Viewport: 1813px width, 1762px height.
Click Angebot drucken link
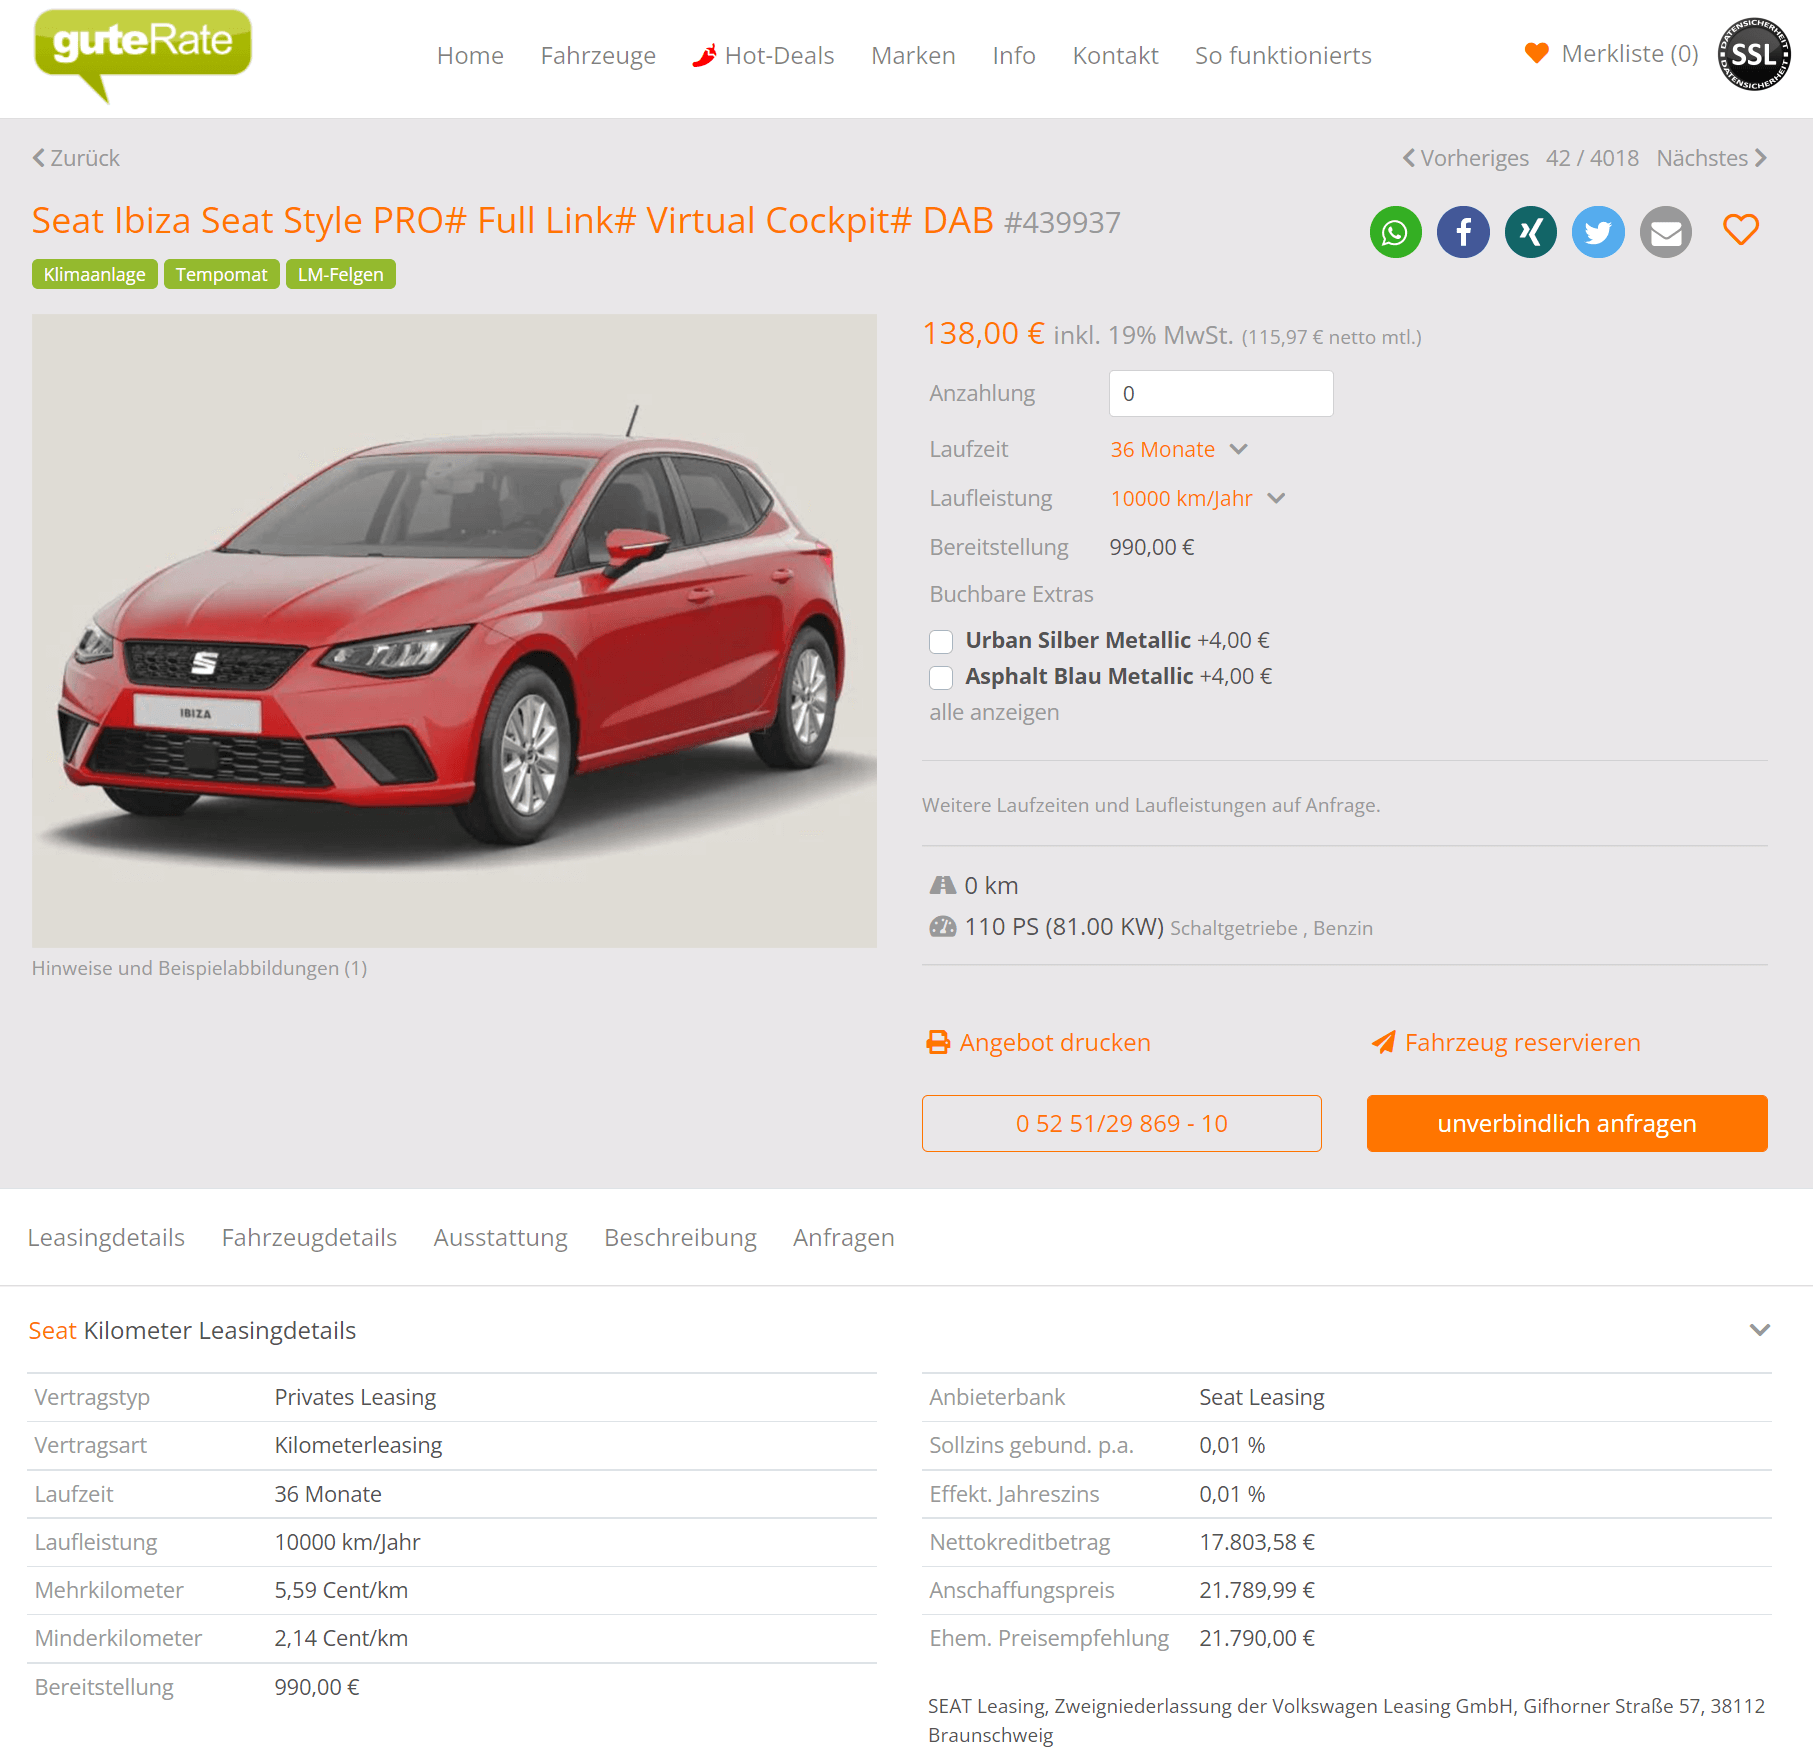click(1055, 1042)
